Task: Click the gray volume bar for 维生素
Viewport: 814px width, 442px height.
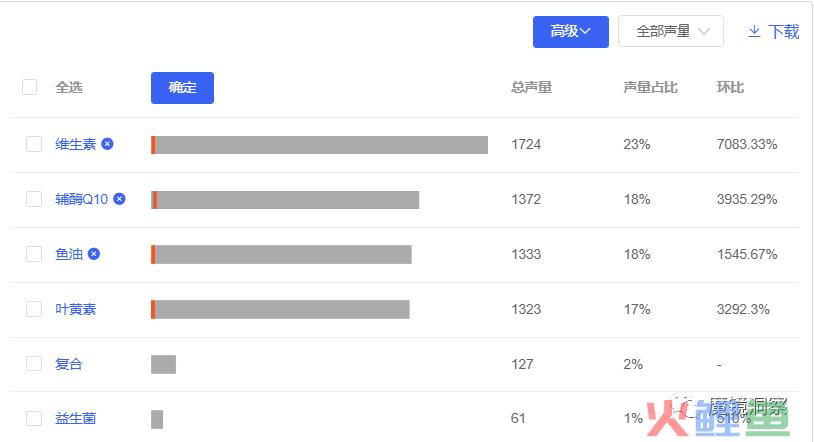Action: [319, 145]
